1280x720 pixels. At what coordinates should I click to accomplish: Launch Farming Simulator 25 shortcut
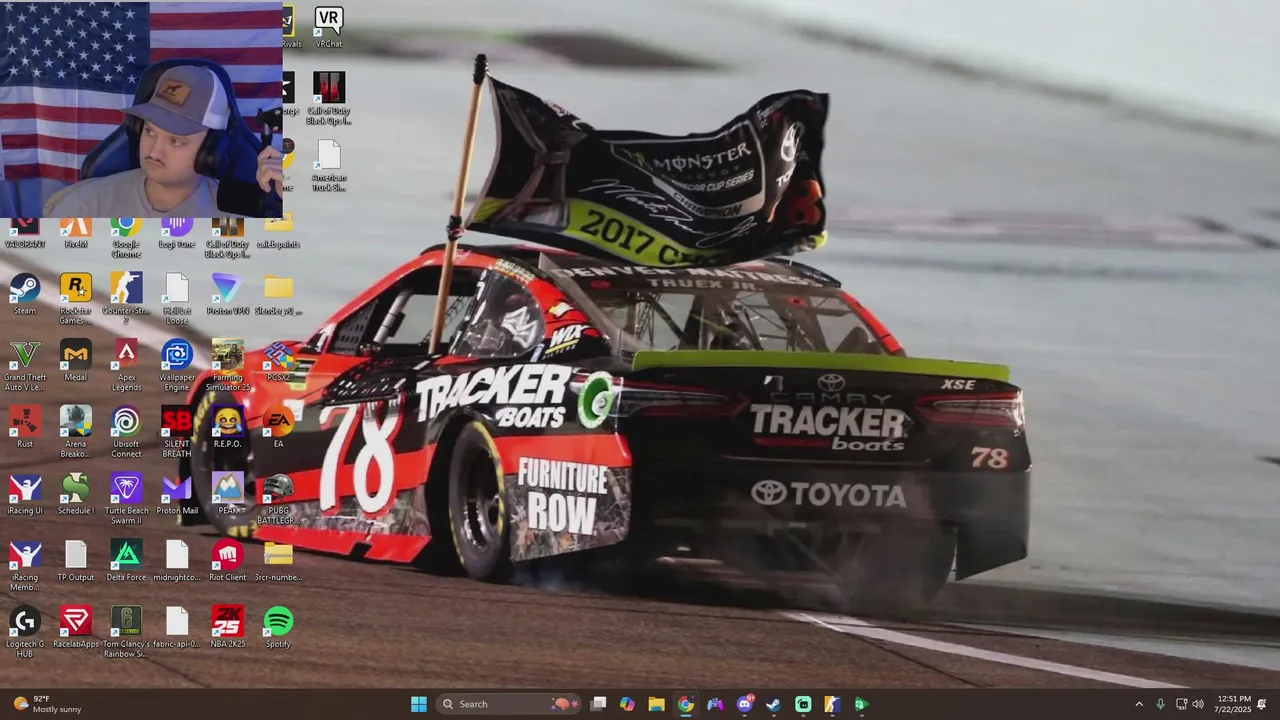point(227,365)
